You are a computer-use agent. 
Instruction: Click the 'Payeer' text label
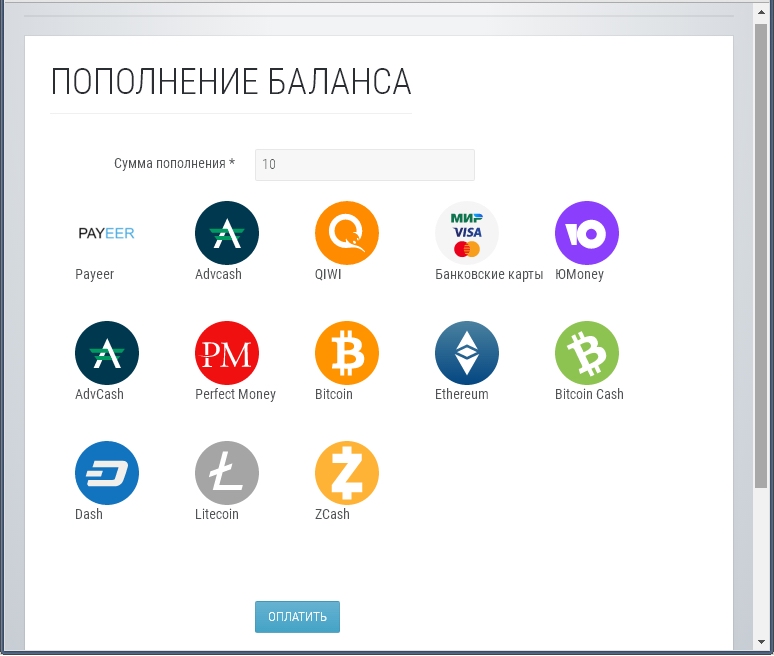coord(94,274)
